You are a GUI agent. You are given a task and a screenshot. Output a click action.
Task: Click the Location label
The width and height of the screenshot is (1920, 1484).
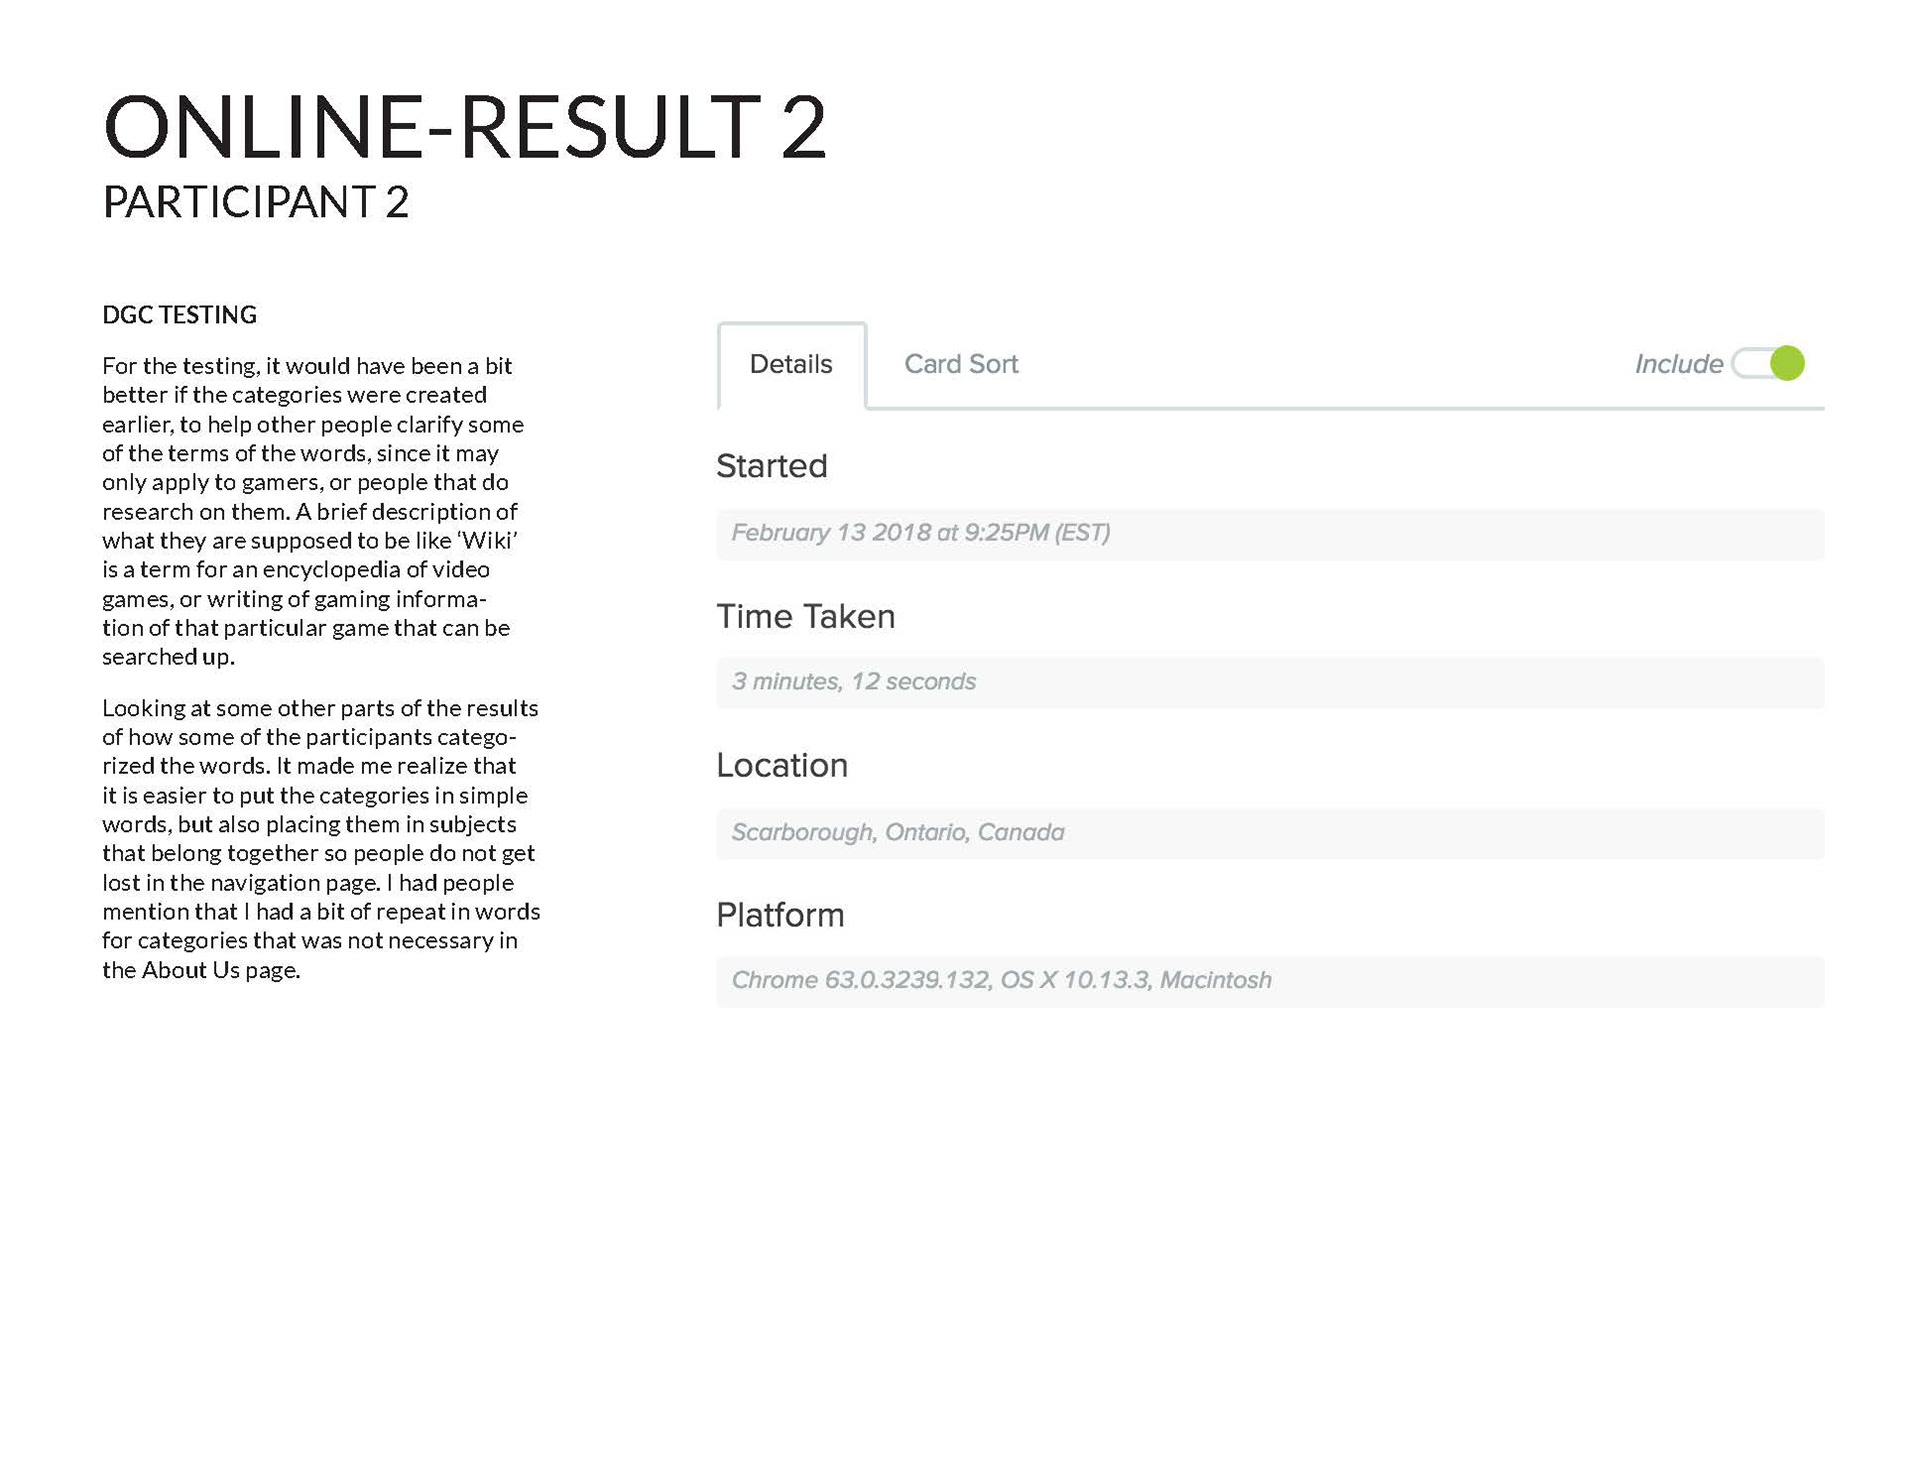pos(782,765)
